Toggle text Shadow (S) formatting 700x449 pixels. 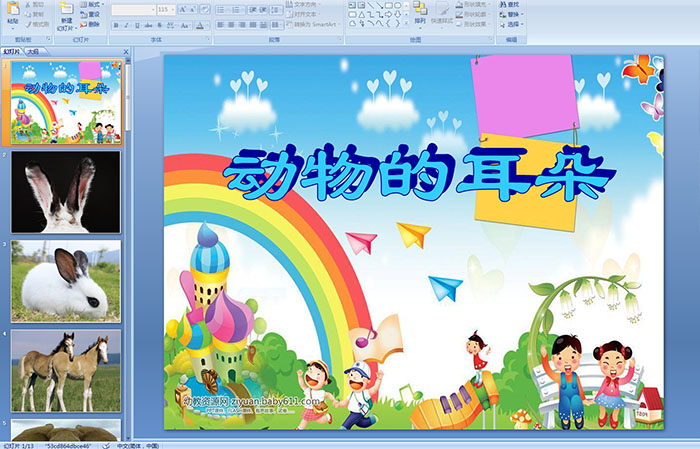pos(159,25)
